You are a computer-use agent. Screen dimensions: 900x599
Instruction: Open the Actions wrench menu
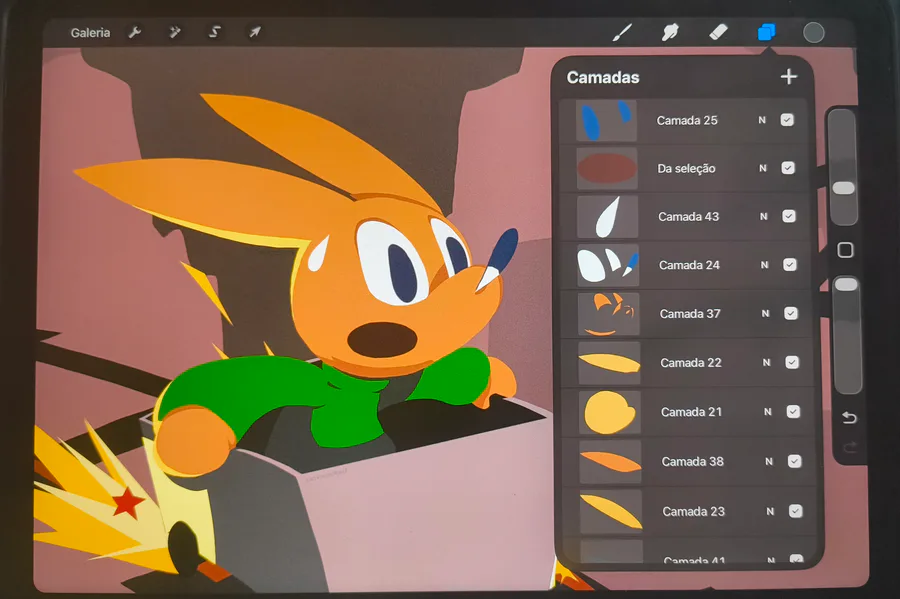tap(135, 32)
